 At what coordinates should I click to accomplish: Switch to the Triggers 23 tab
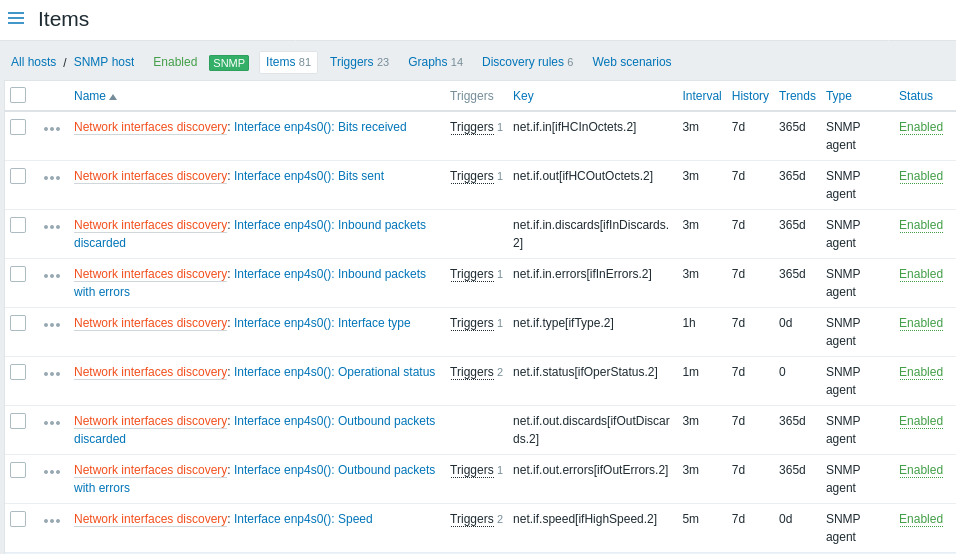click(x=359, y=62)
